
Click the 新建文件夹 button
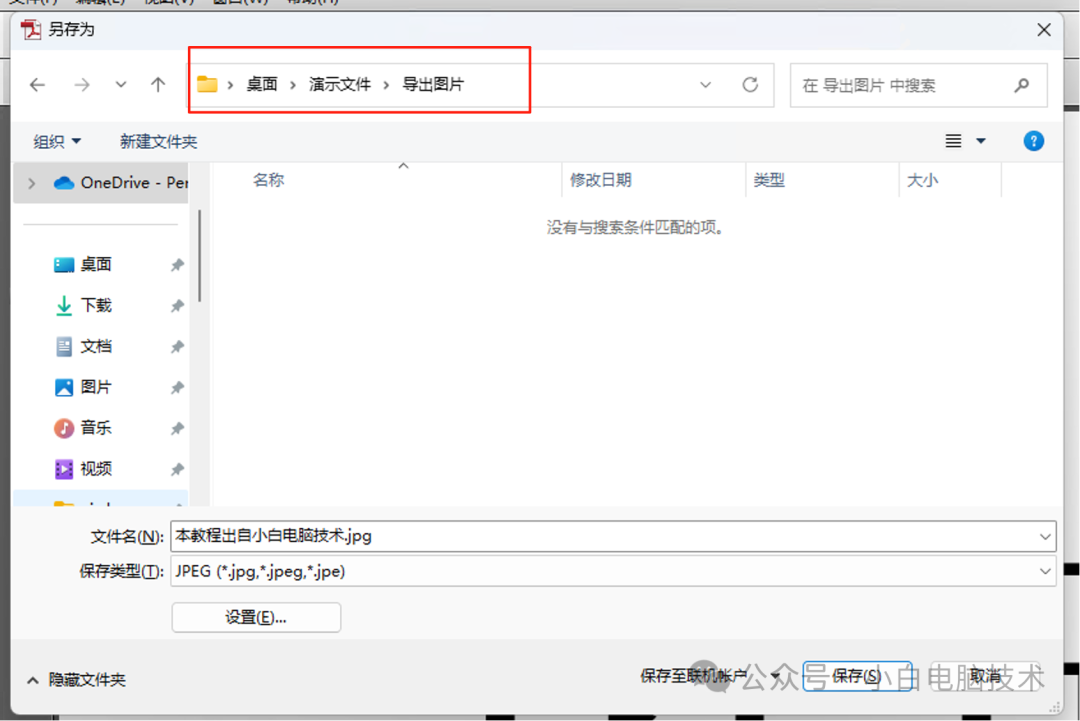point(158,140)
